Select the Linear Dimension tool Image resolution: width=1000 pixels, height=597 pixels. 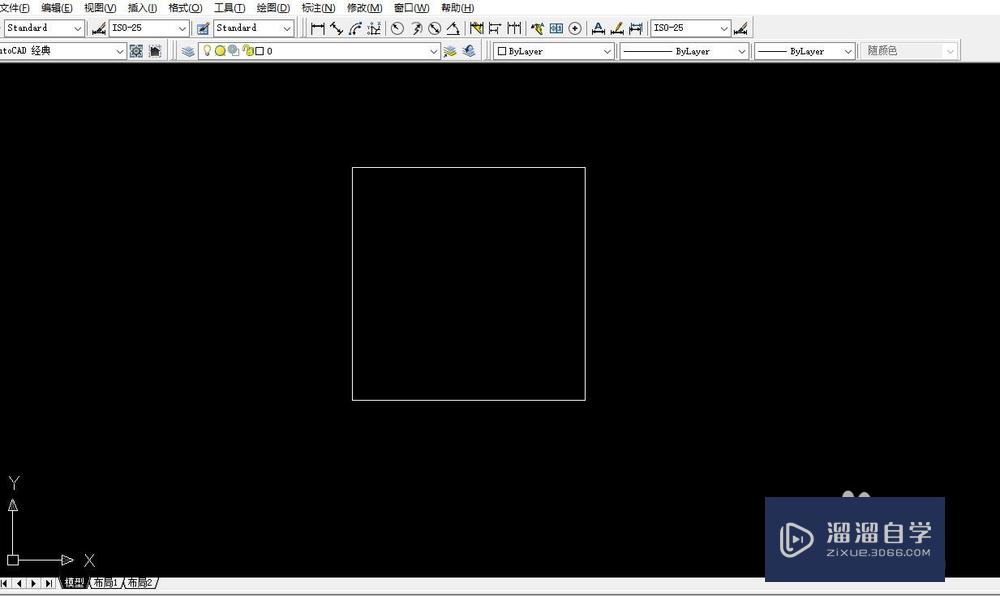[x=316, y=28]
